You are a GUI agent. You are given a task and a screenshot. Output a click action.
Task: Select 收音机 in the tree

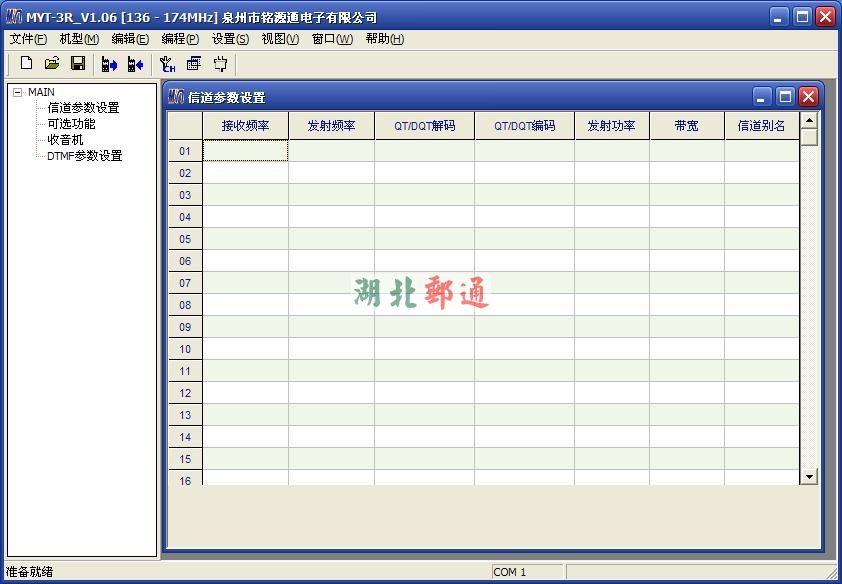pos(66,140)
